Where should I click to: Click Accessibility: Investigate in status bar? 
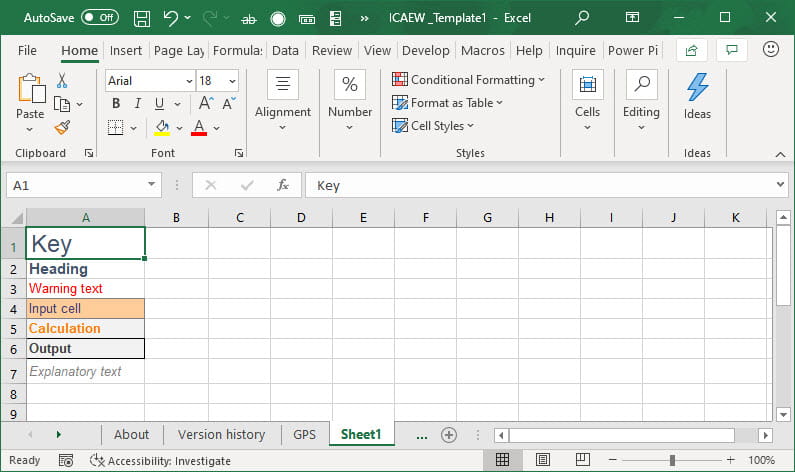[160, 461]
